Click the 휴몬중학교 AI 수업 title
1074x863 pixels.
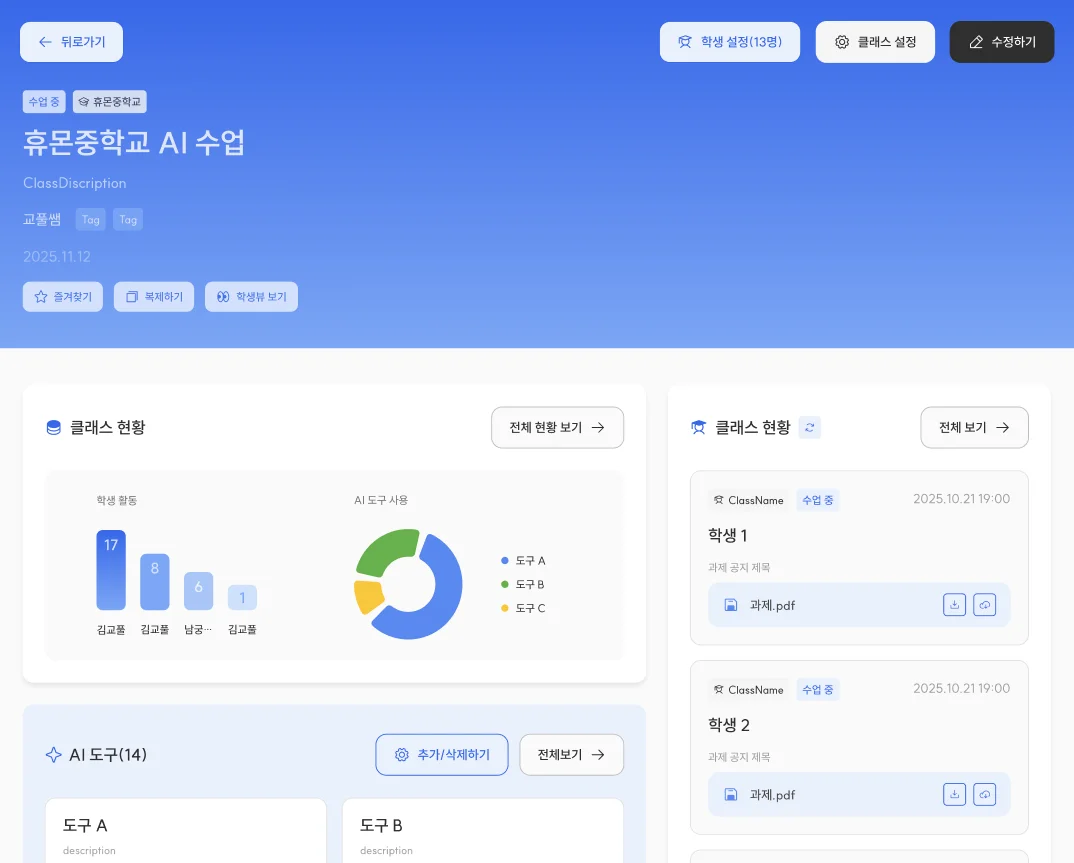coord(134,142)
